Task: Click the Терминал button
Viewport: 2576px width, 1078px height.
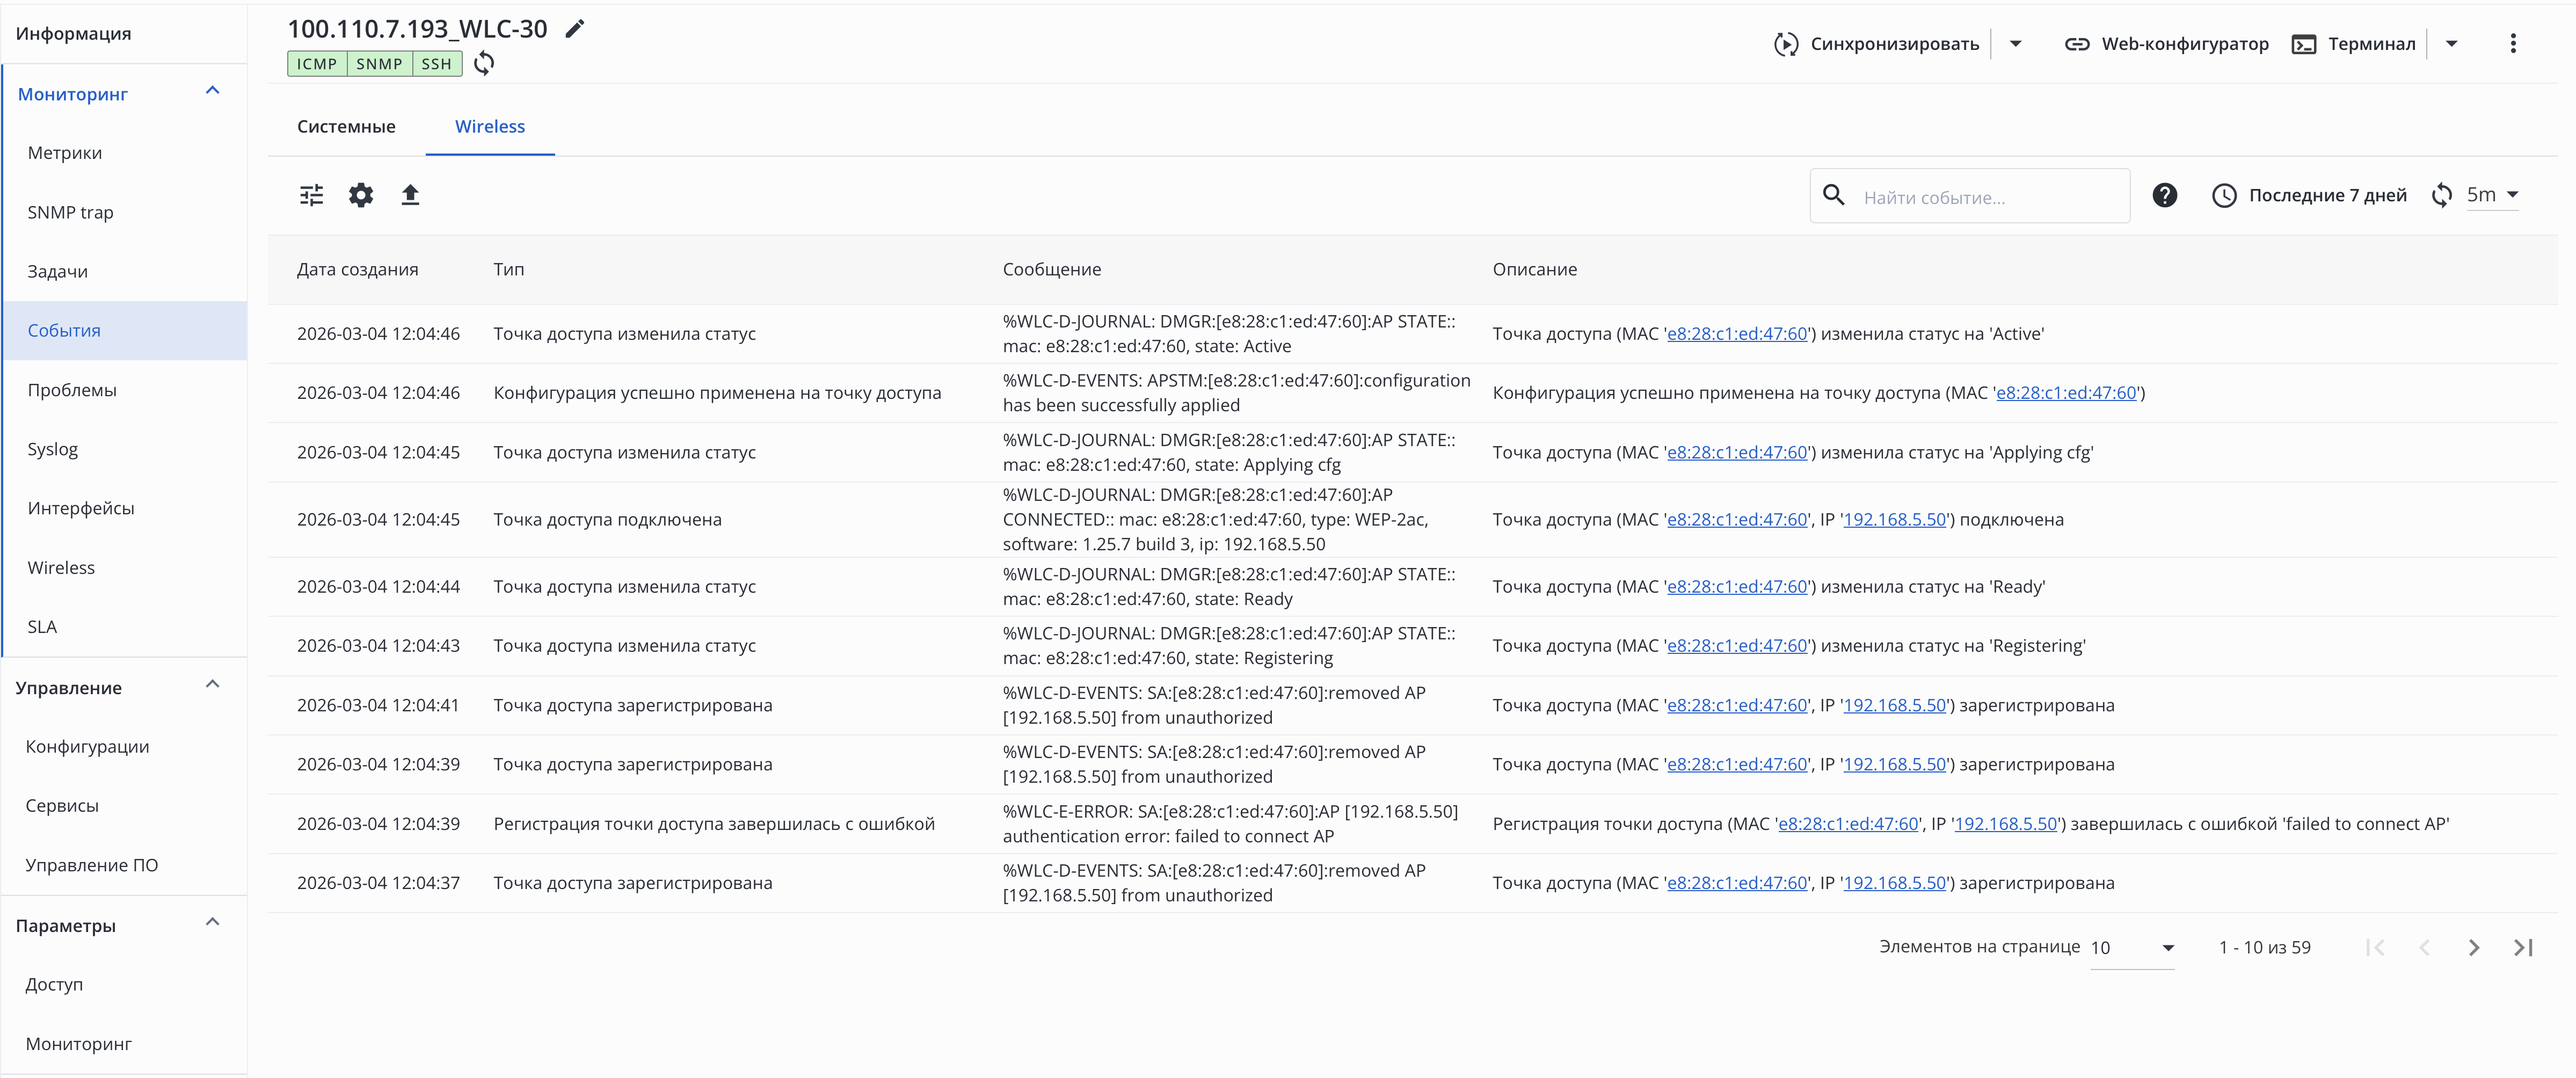Action: click(2353, 44)
